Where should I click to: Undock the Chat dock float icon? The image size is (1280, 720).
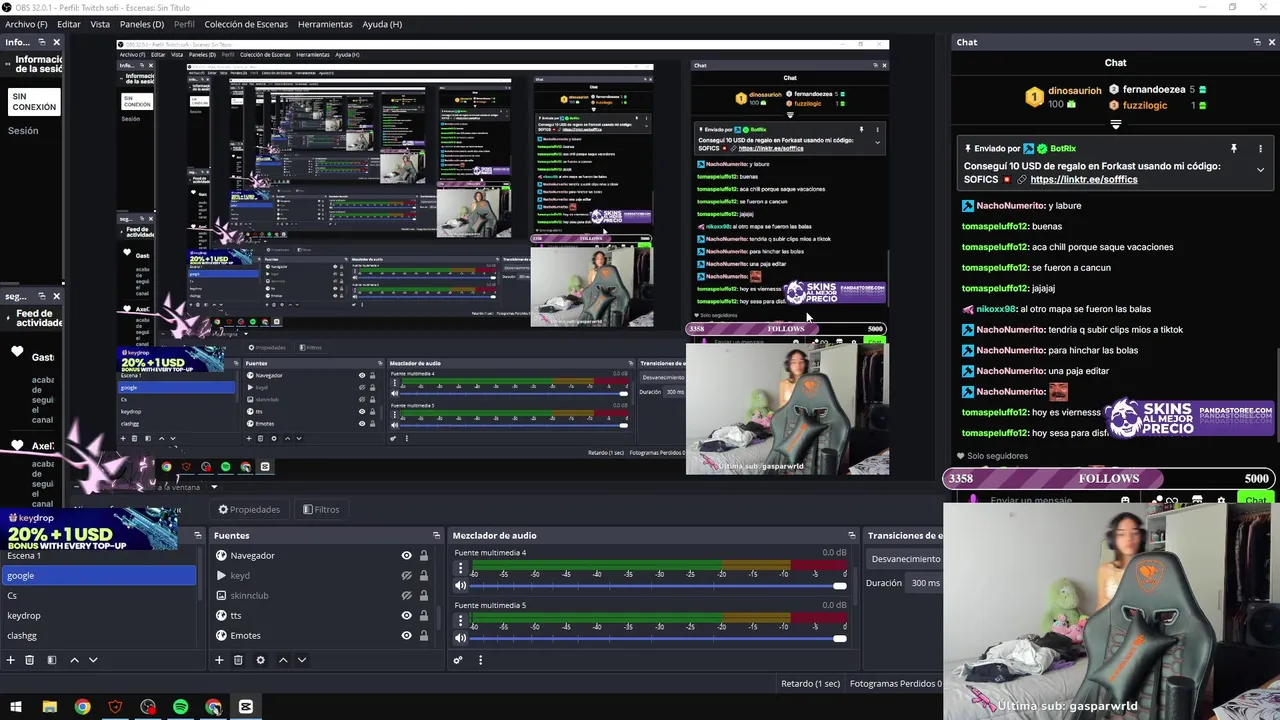pos(1257,42)
